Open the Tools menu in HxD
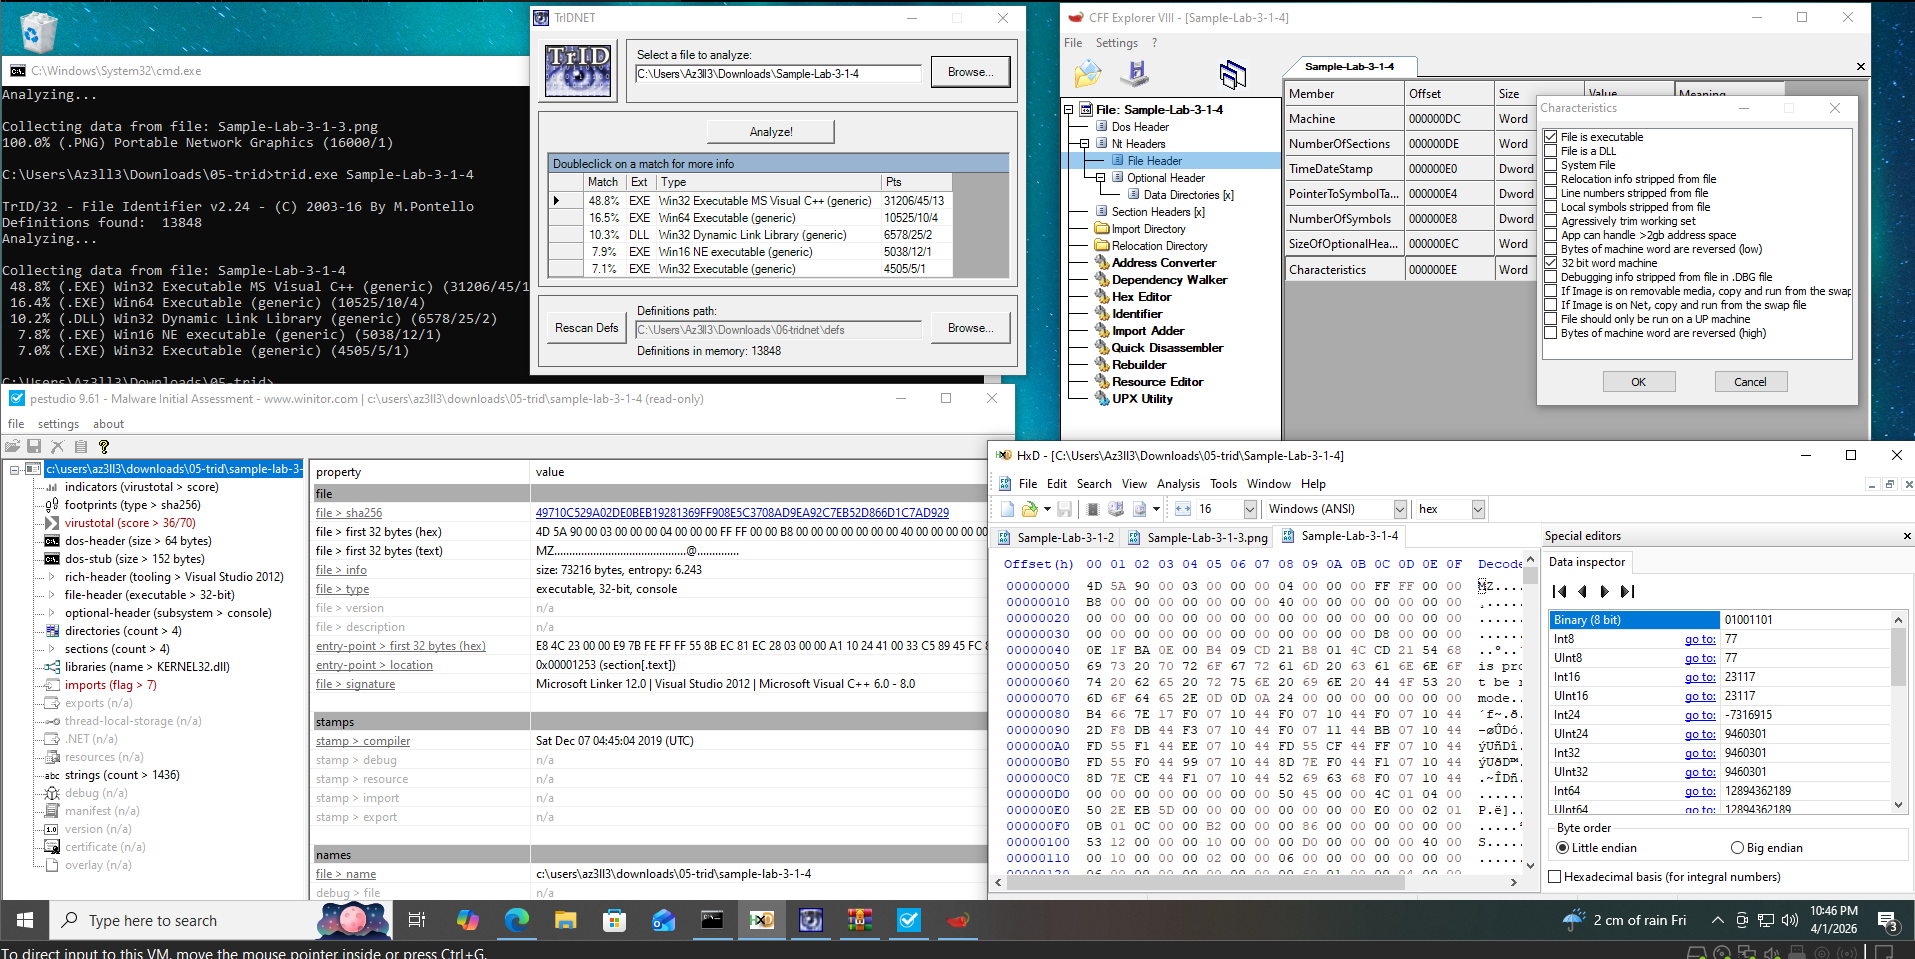The image size is (1915, 959). [x=1223, y=484]
